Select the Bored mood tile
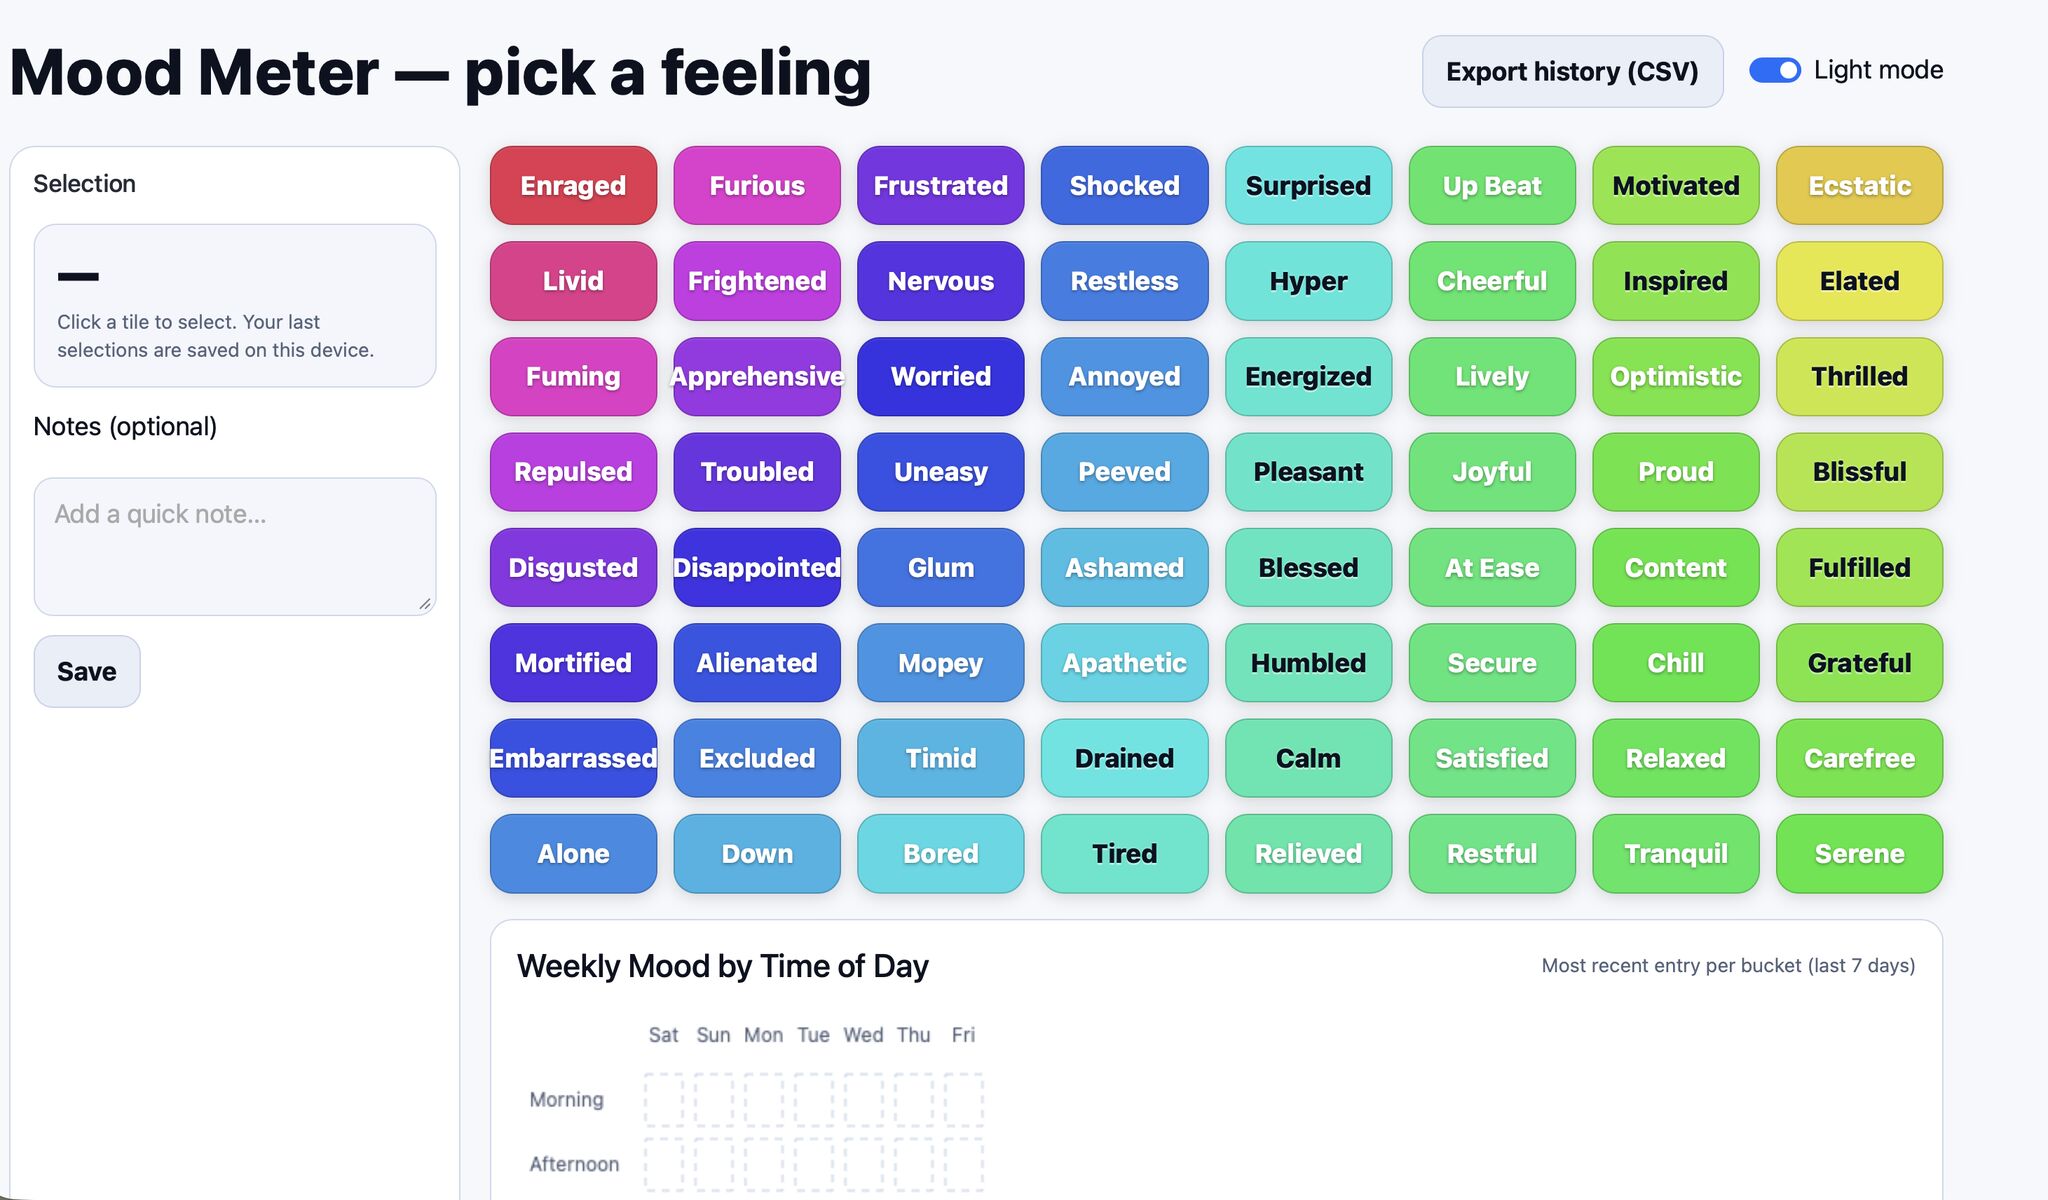Screen dimensions: 2048x1200 click(940, 853)
